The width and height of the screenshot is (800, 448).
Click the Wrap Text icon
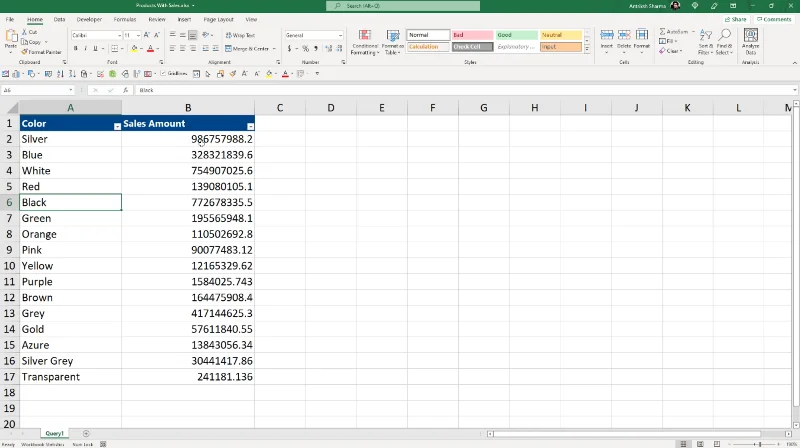(228, 35)
